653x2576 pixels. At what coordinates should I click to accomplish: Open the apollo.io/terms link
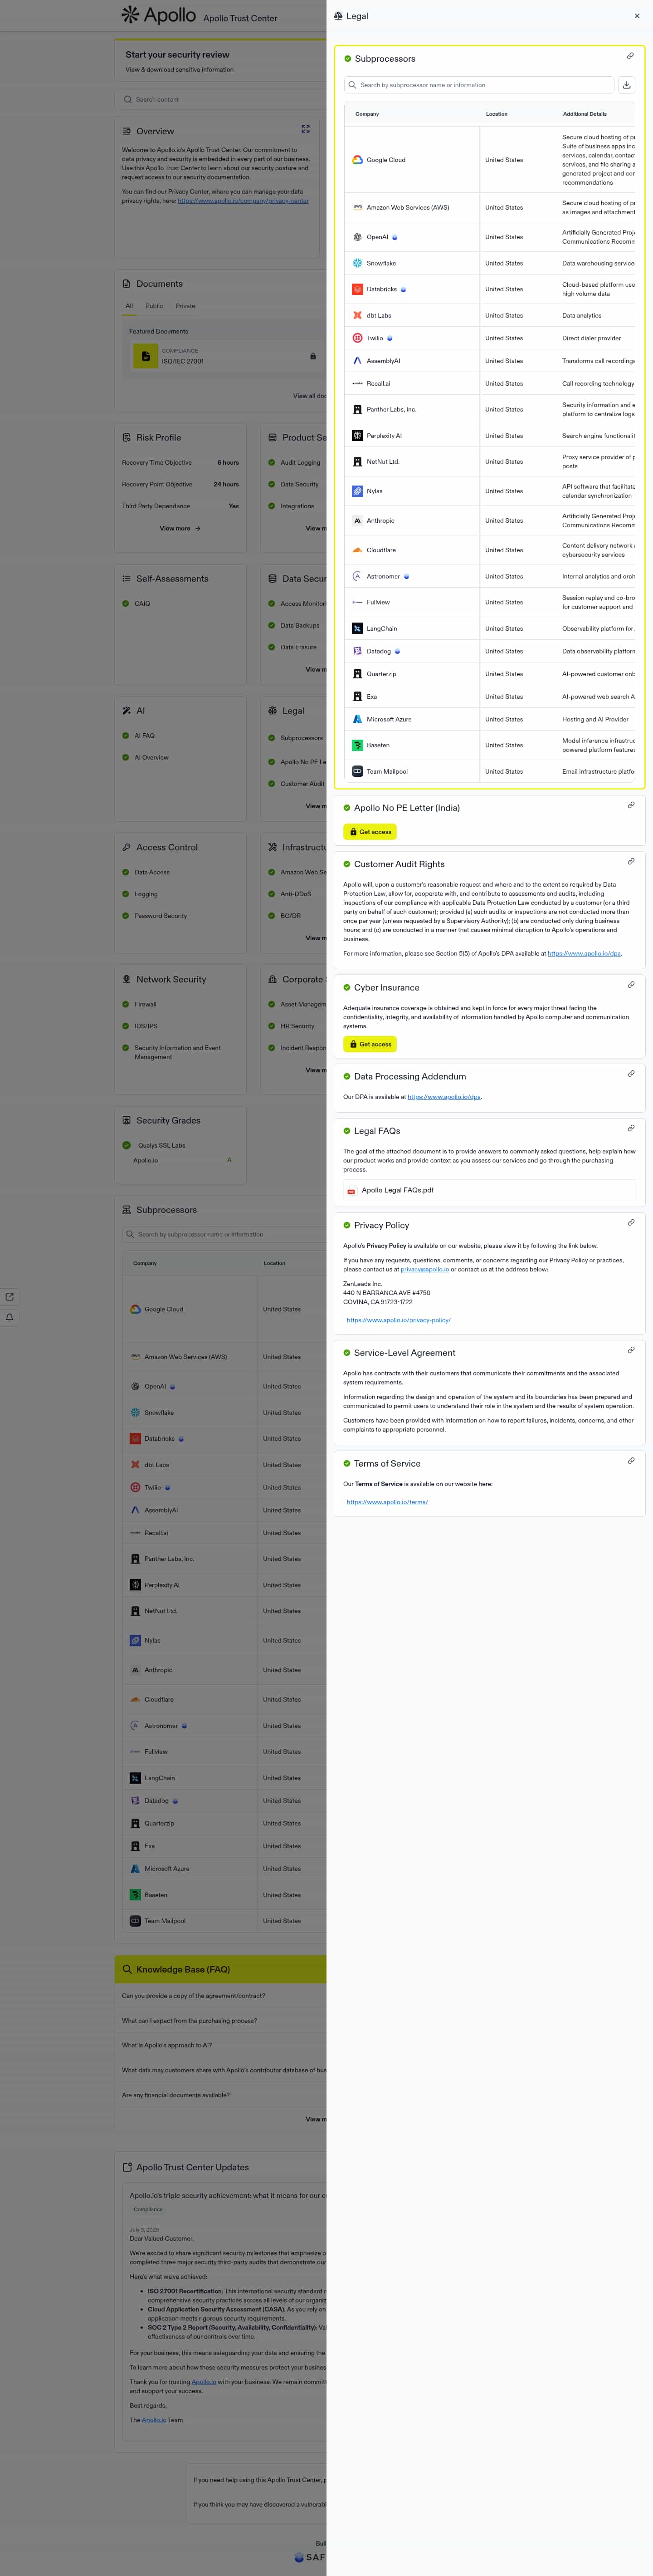[x=387, y=1502]
